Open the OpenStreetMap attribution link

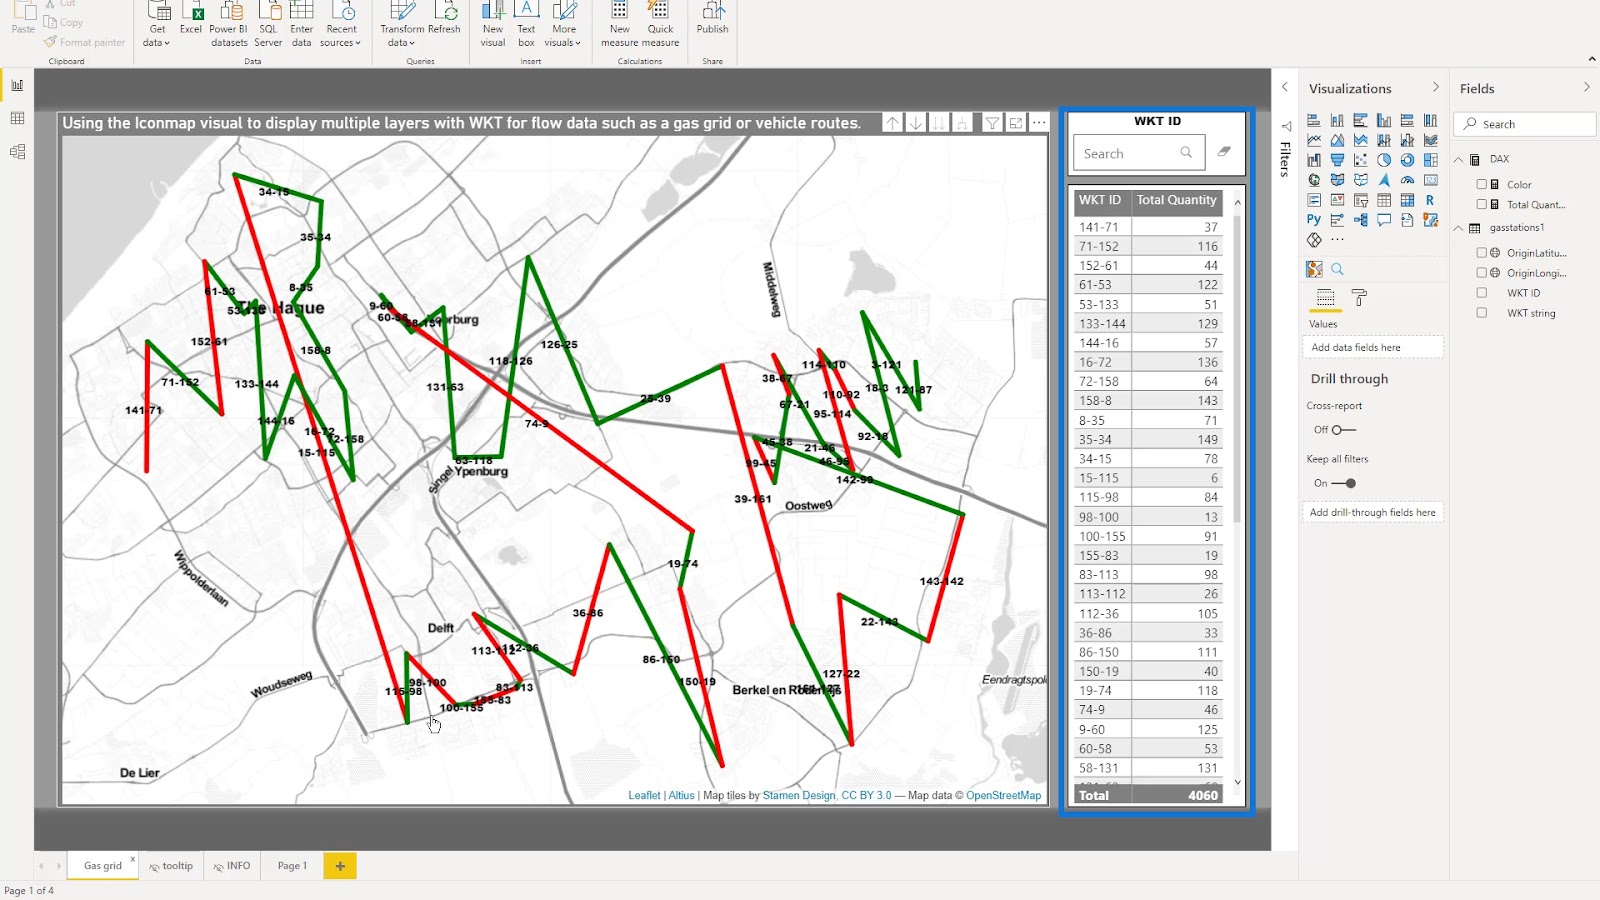[x=1003, y=796]
